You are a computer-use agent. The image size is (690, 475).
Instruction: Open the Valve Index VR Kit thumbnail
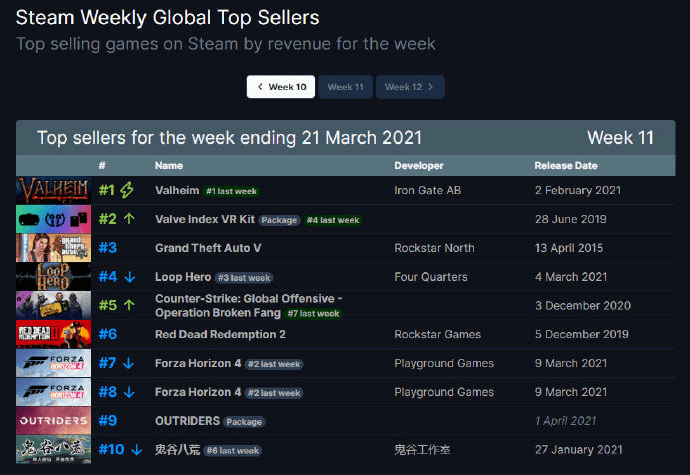pos(53,219)
